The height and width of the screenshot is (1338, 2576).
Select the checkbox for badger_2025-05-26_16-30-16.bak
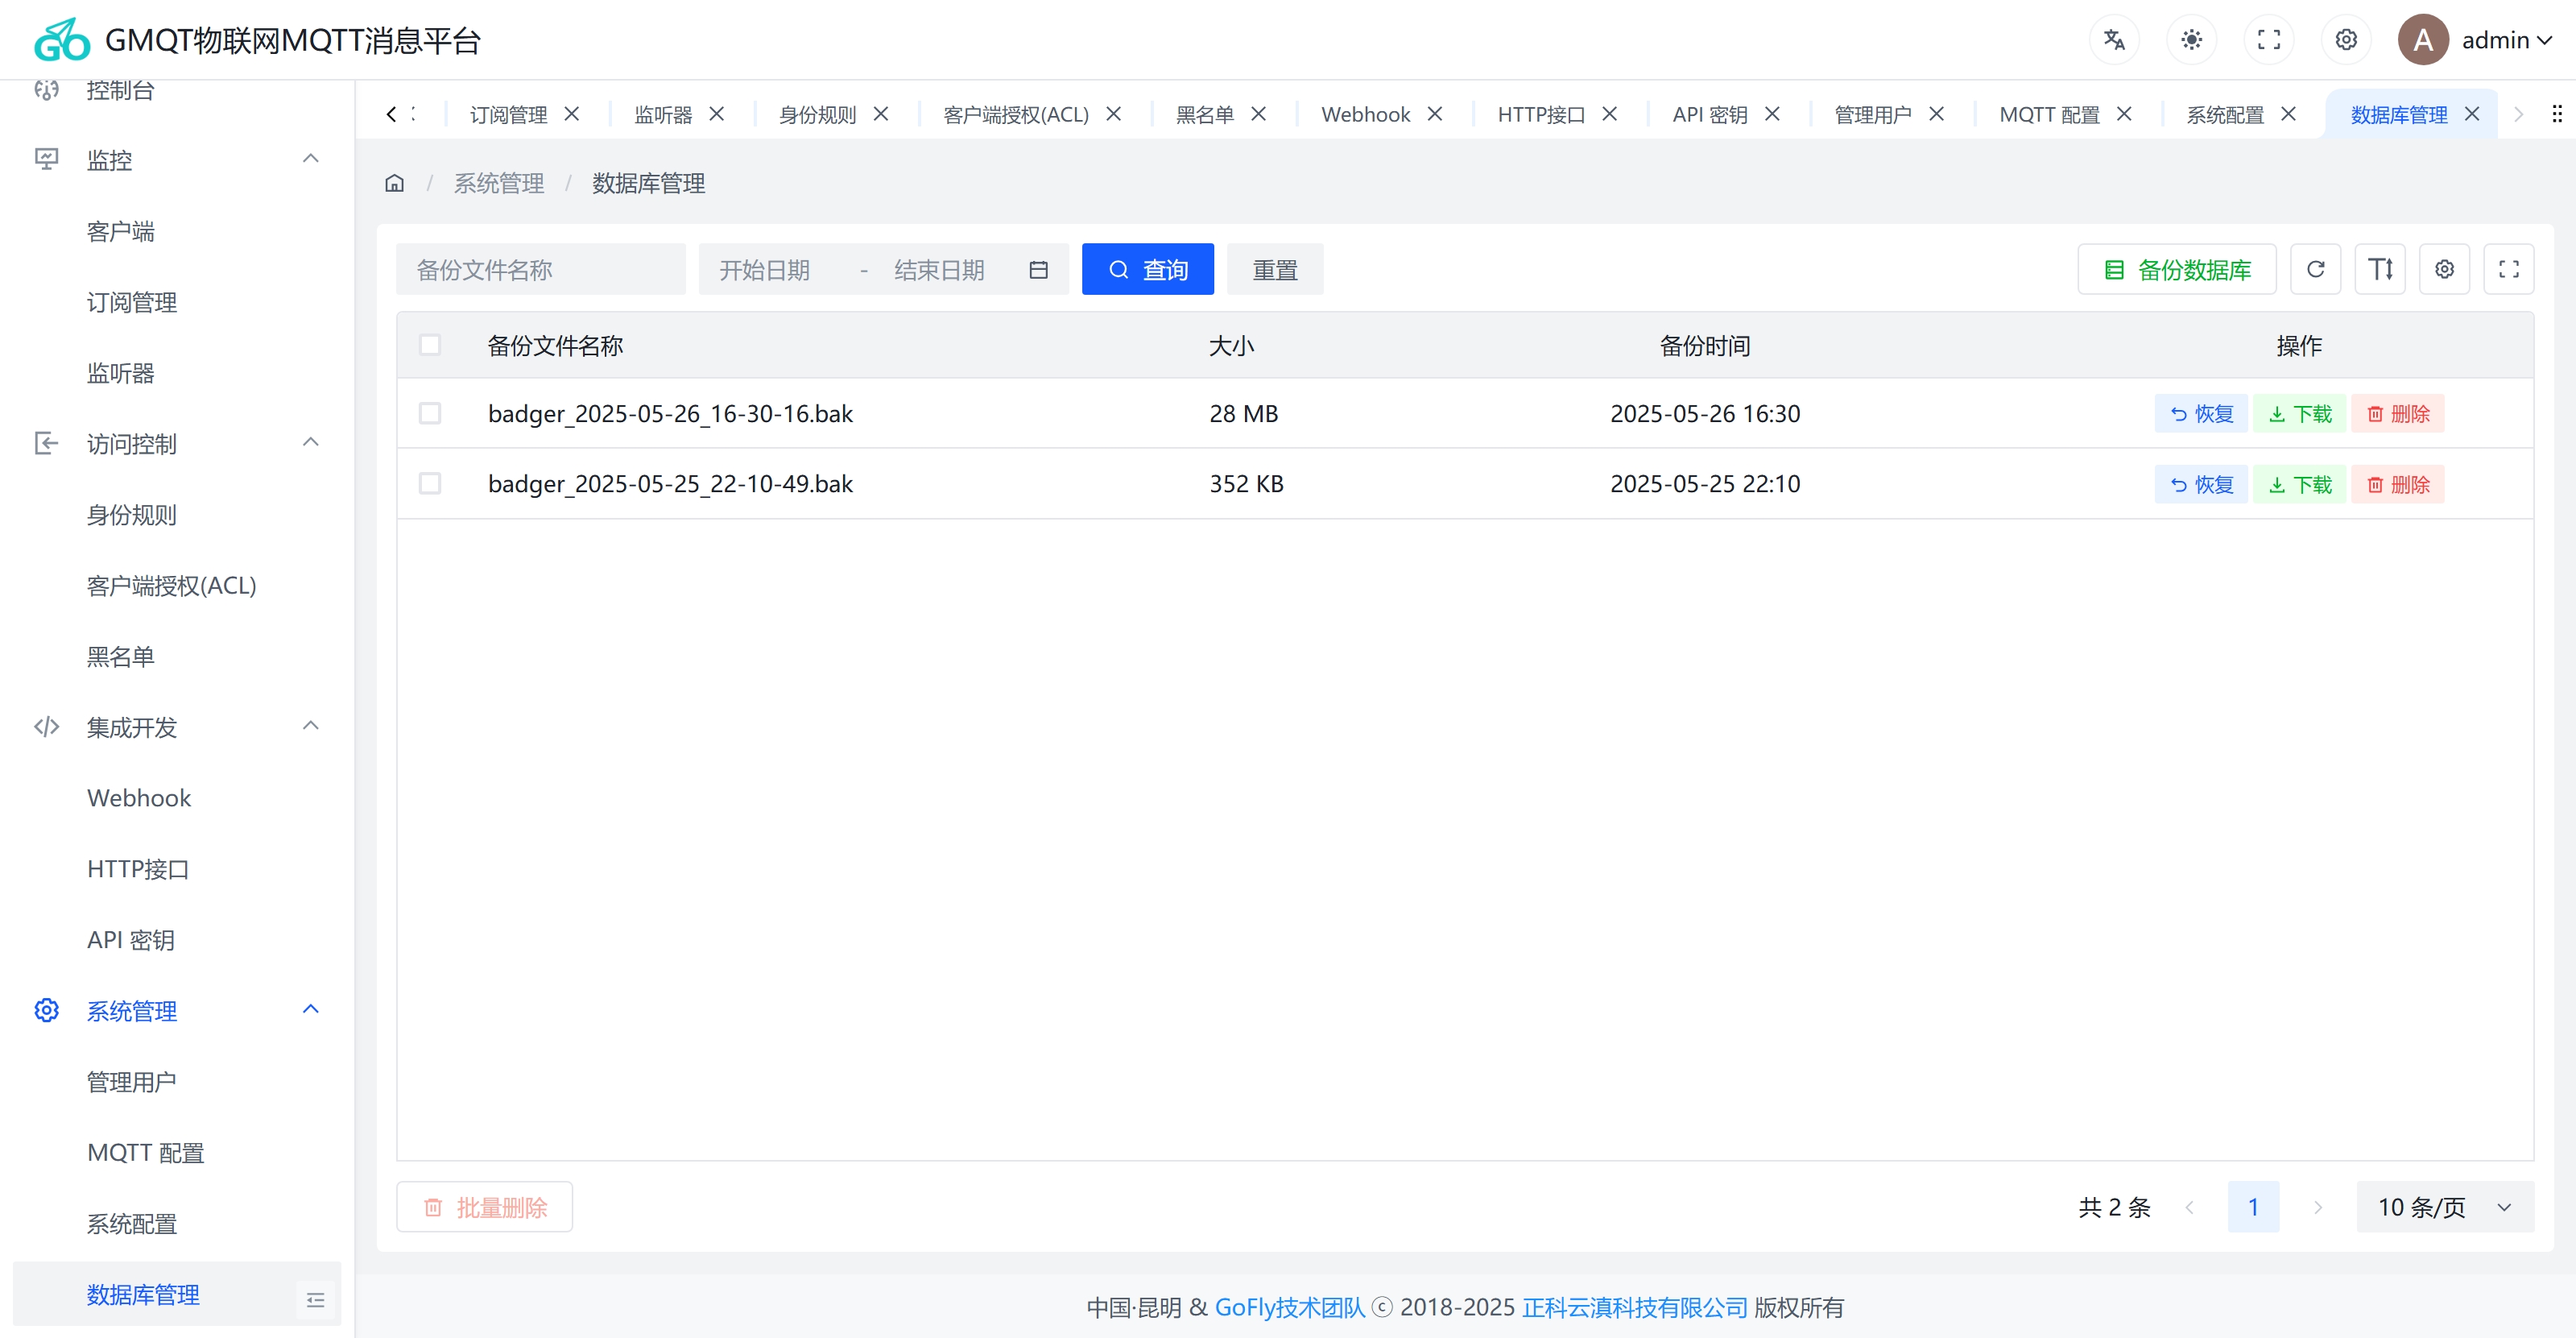pos(431,413)
